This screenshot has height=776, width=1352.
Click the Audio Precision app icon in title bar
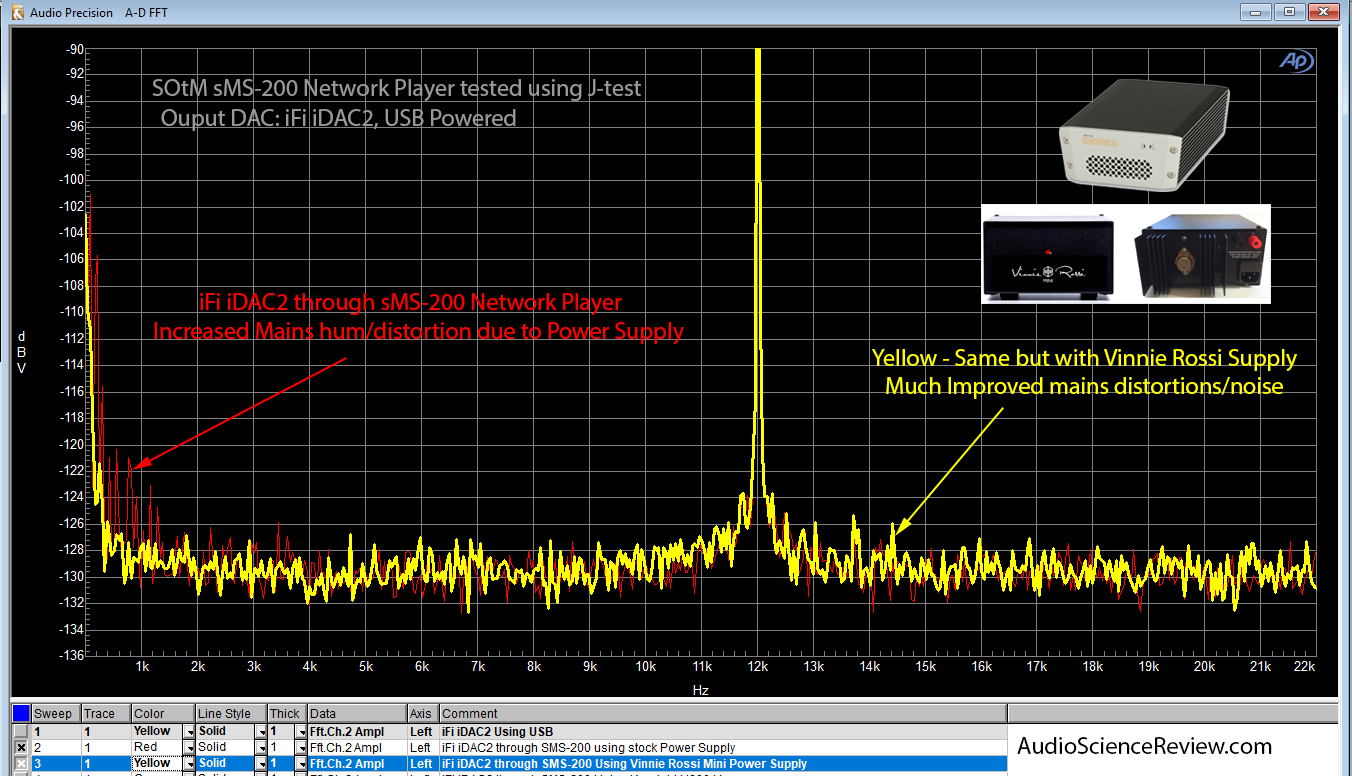pos(17,12)
